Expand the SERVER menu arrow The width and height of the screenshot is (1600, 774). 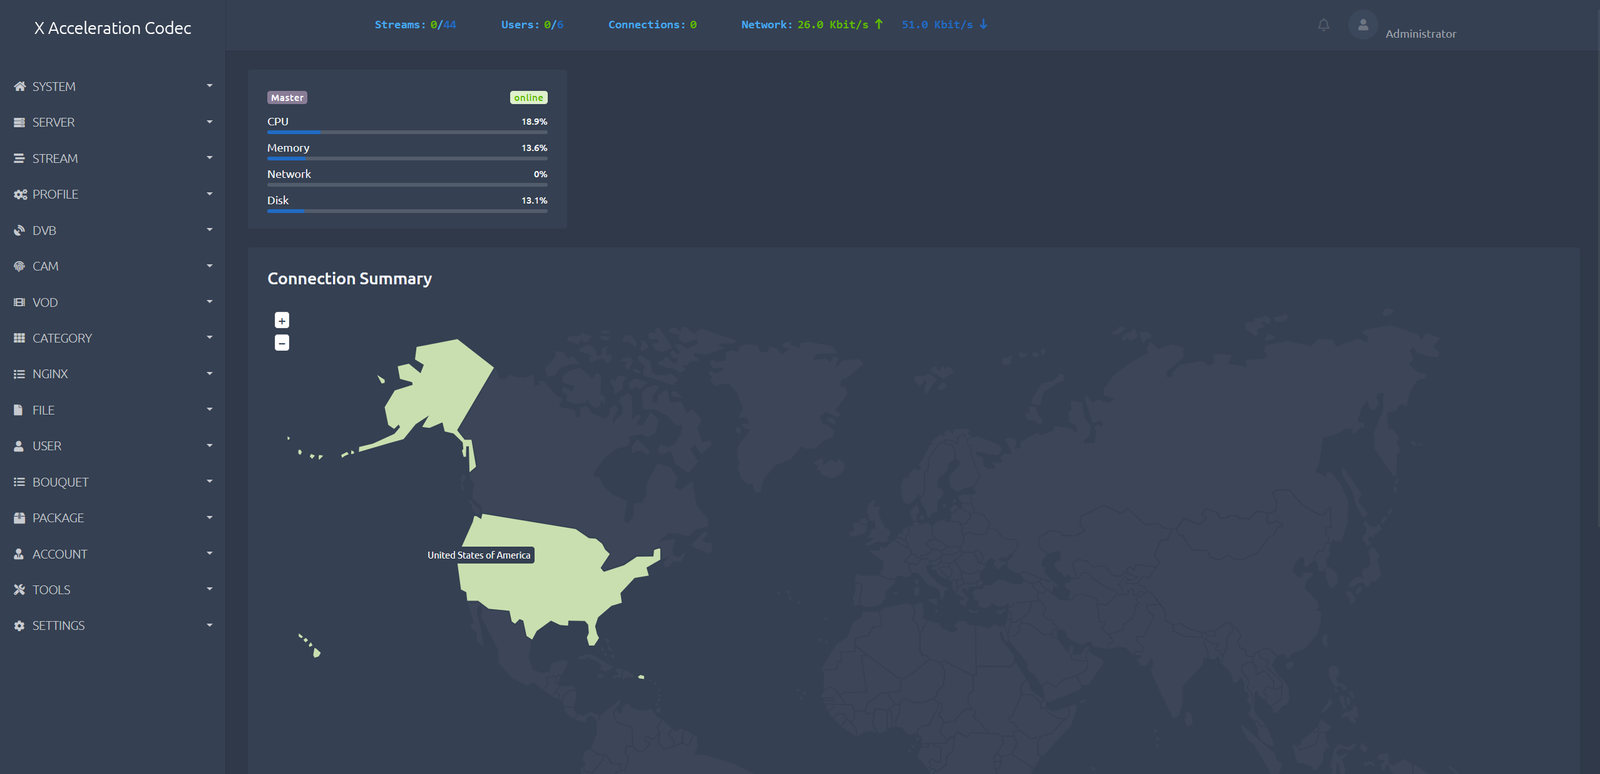209,122
